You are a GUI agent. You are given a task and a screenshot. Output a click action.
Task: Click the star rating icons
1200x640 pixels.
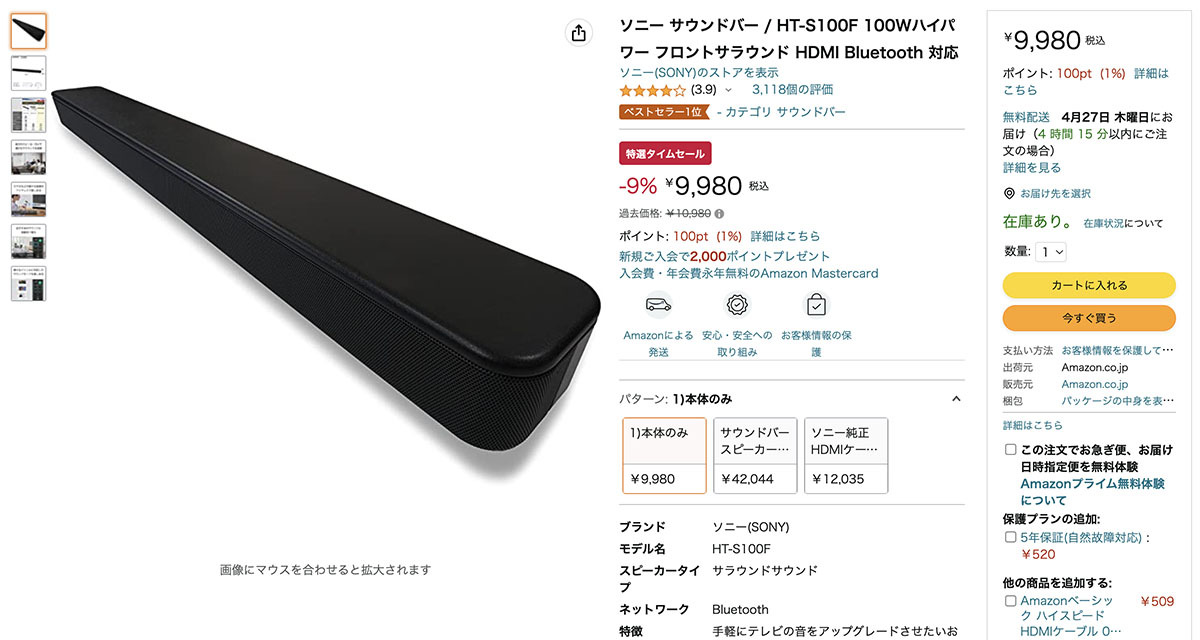click(x=653, y=90)
